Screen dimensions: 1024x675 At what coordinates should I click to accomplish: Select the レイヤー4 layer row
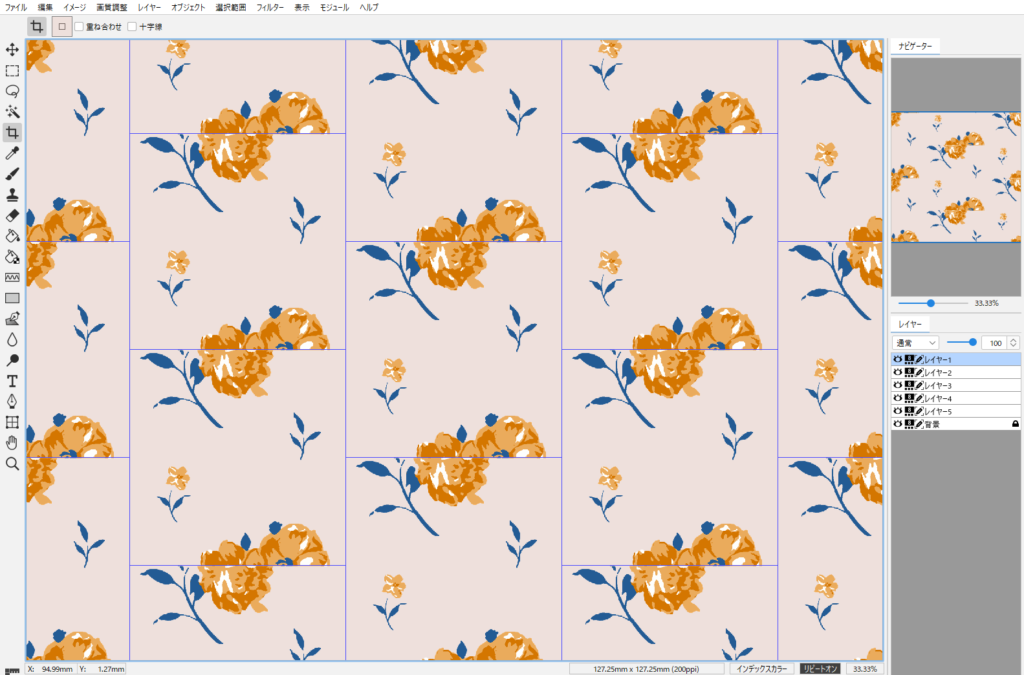[x=956, y=398]
